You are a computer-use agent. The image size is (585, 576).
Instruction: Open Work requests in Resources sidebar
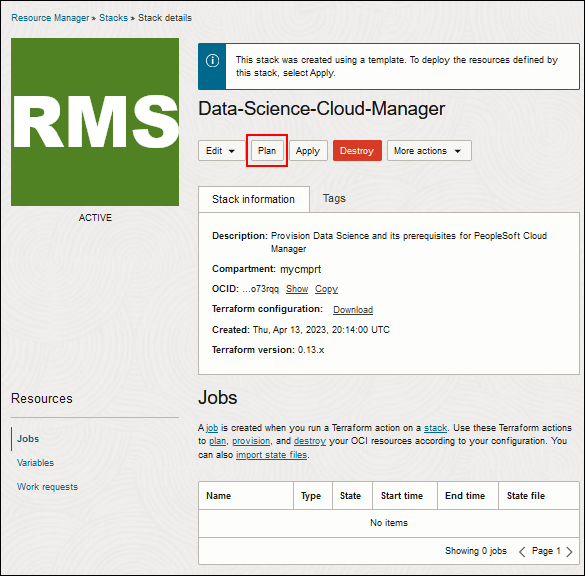click(47, 487)
